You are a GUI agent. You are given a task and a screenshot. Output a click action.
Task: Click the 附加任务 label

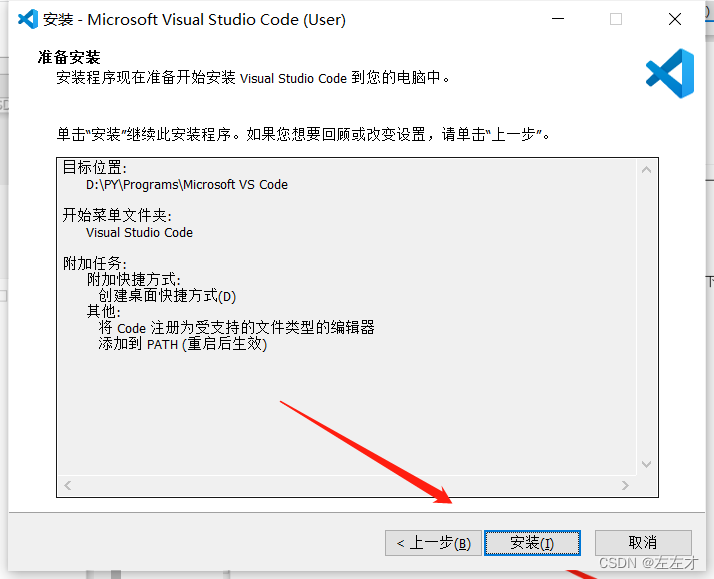[x=94, y=263]
